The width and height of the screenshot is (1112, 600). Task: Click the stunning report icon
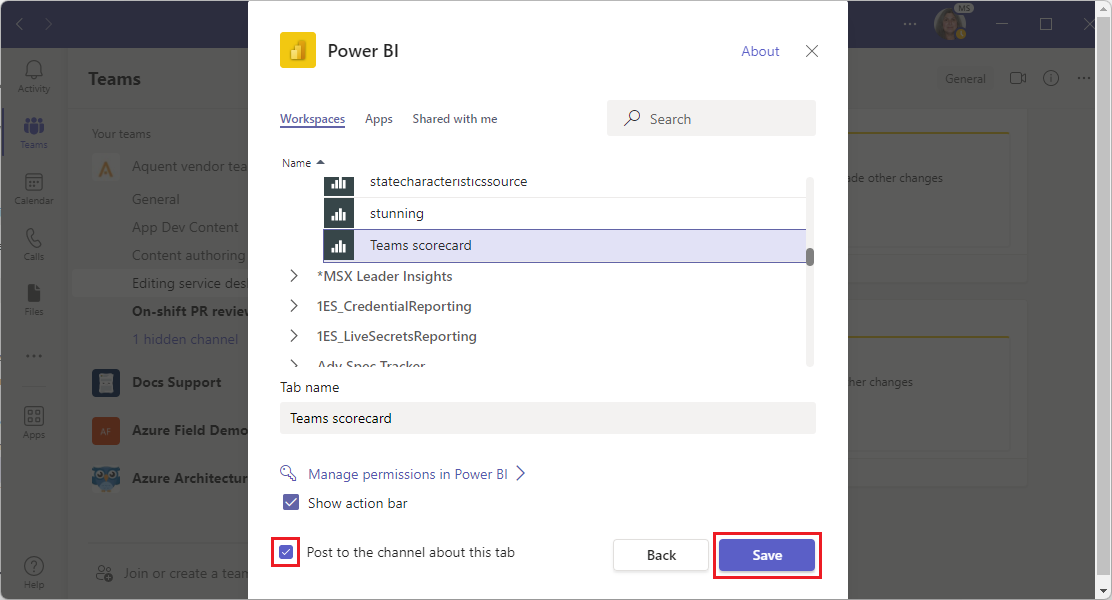click(x=339, y=213)
